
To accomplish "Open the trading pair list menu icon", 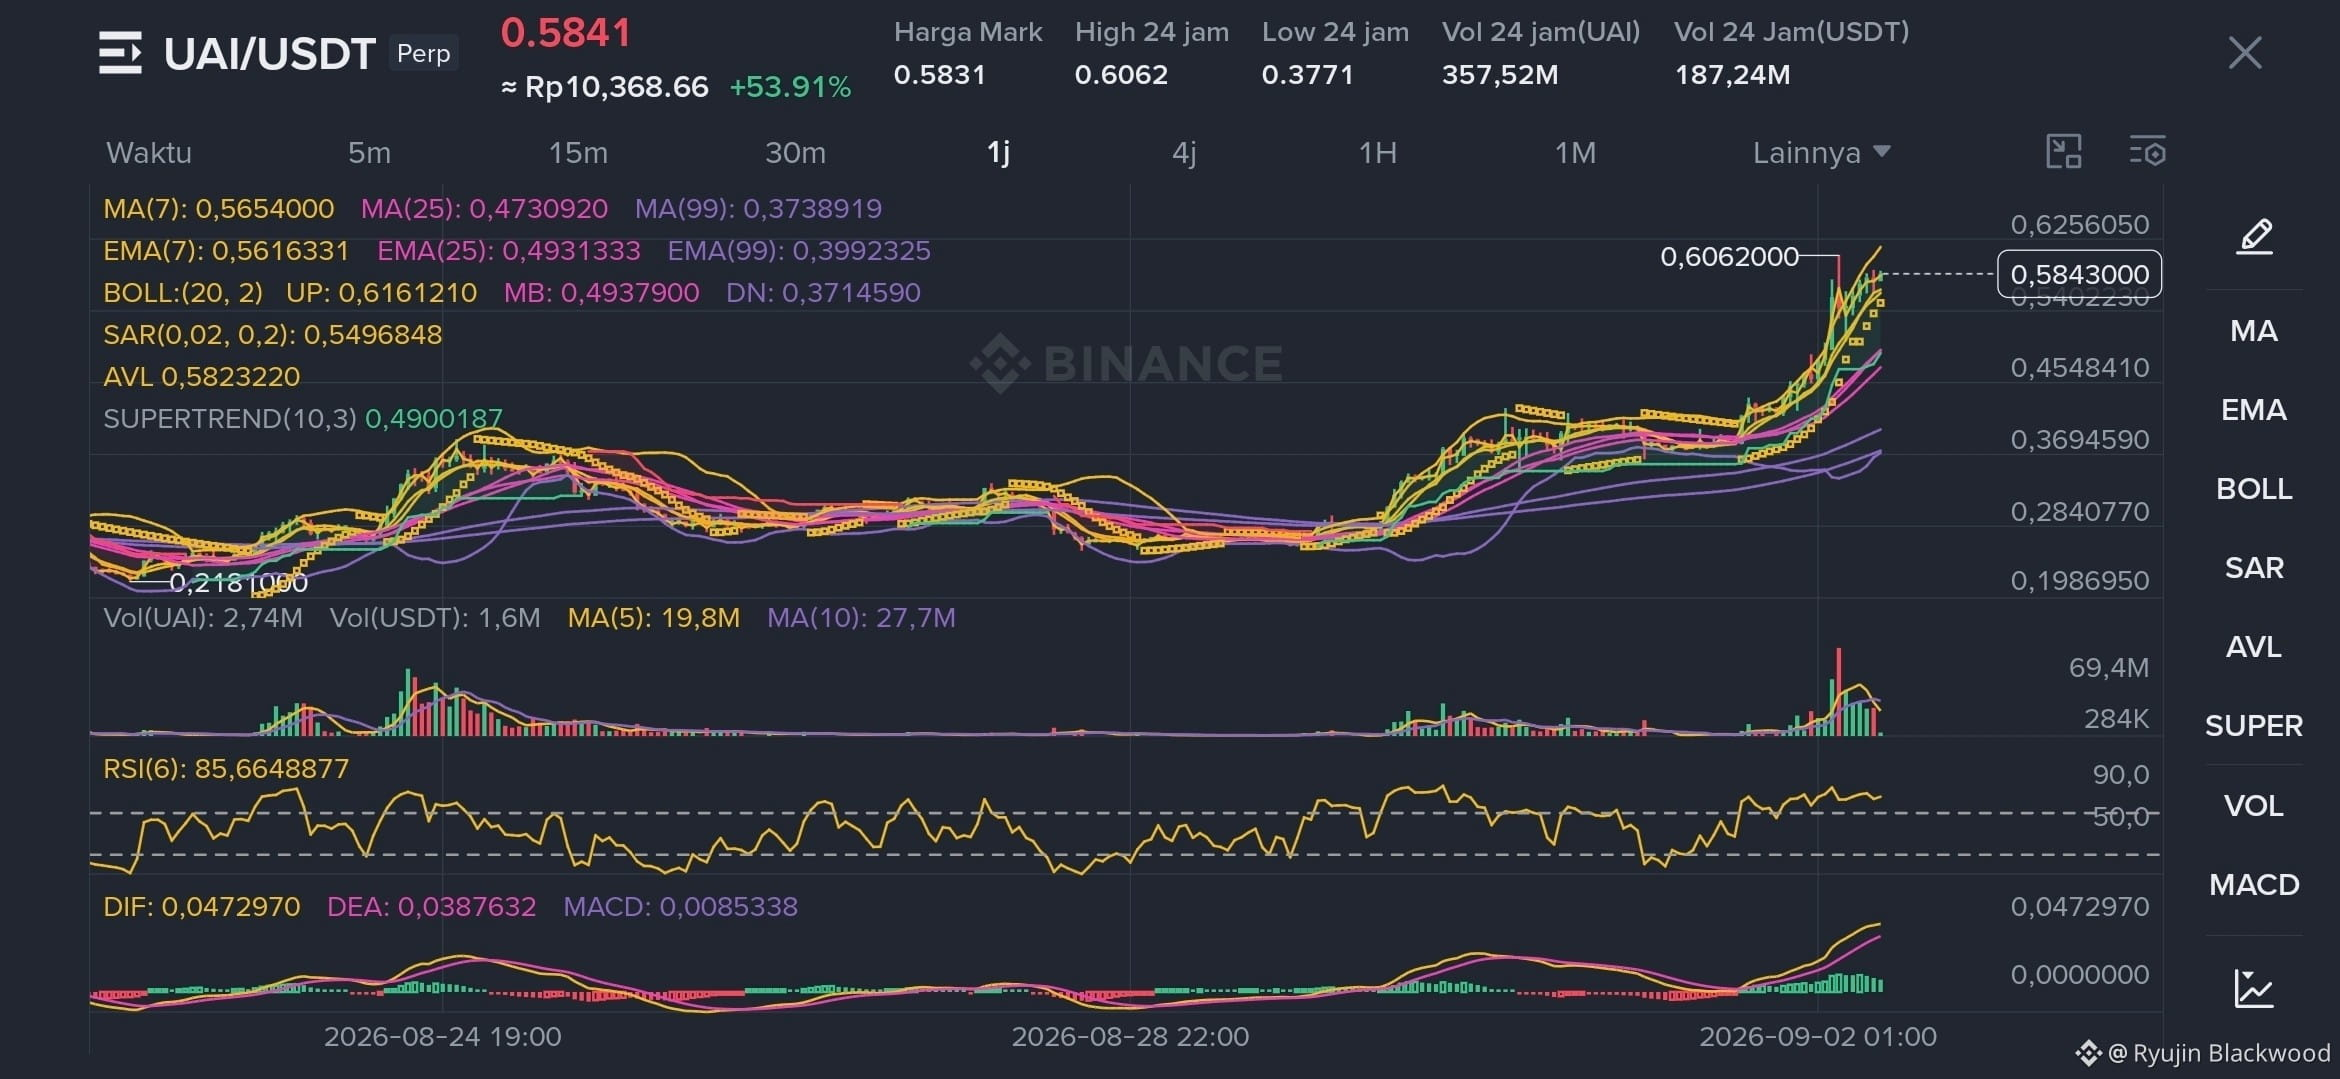I will 120,53.
